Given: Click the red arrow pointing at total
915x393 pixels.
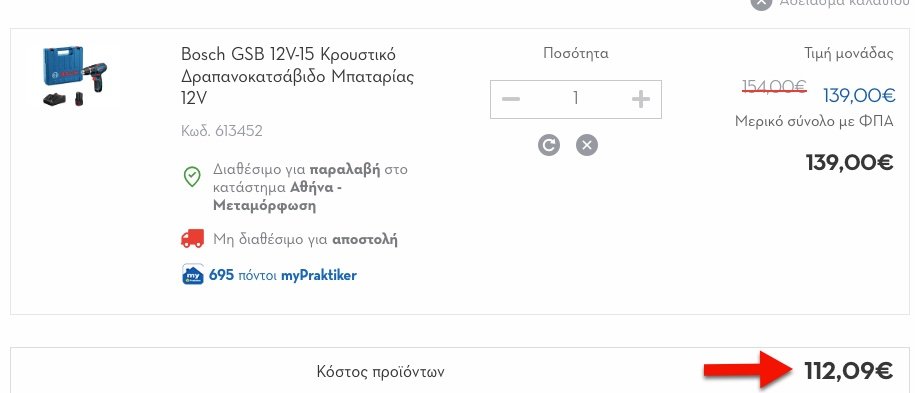Looking at the screenshot, I should [748, 370].
